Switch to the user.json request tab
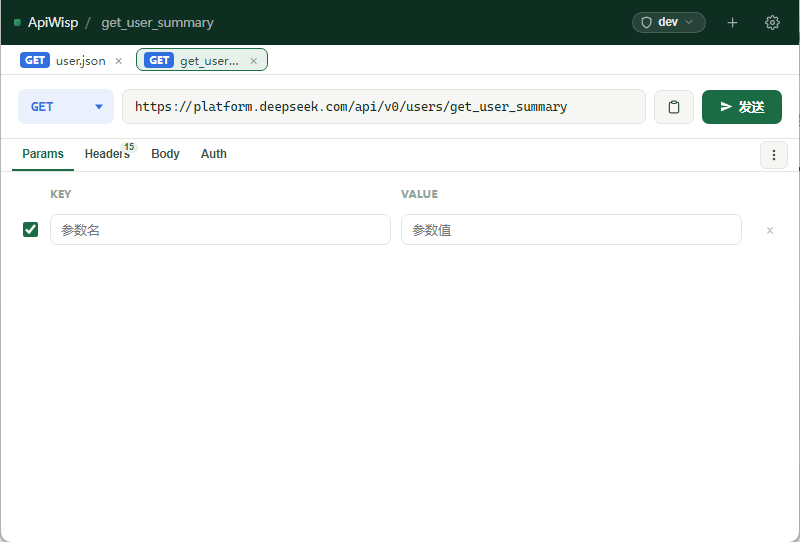 71,60
